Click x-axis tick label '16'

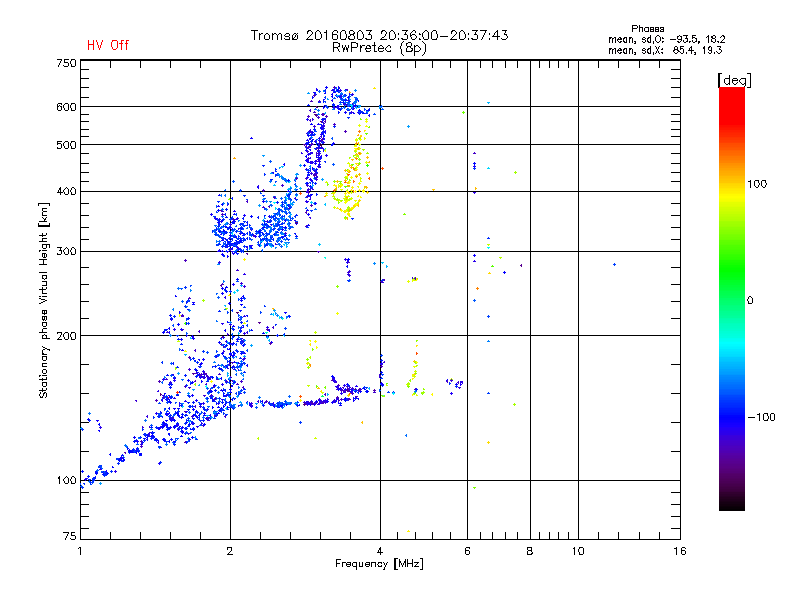[x=680, y=551]
